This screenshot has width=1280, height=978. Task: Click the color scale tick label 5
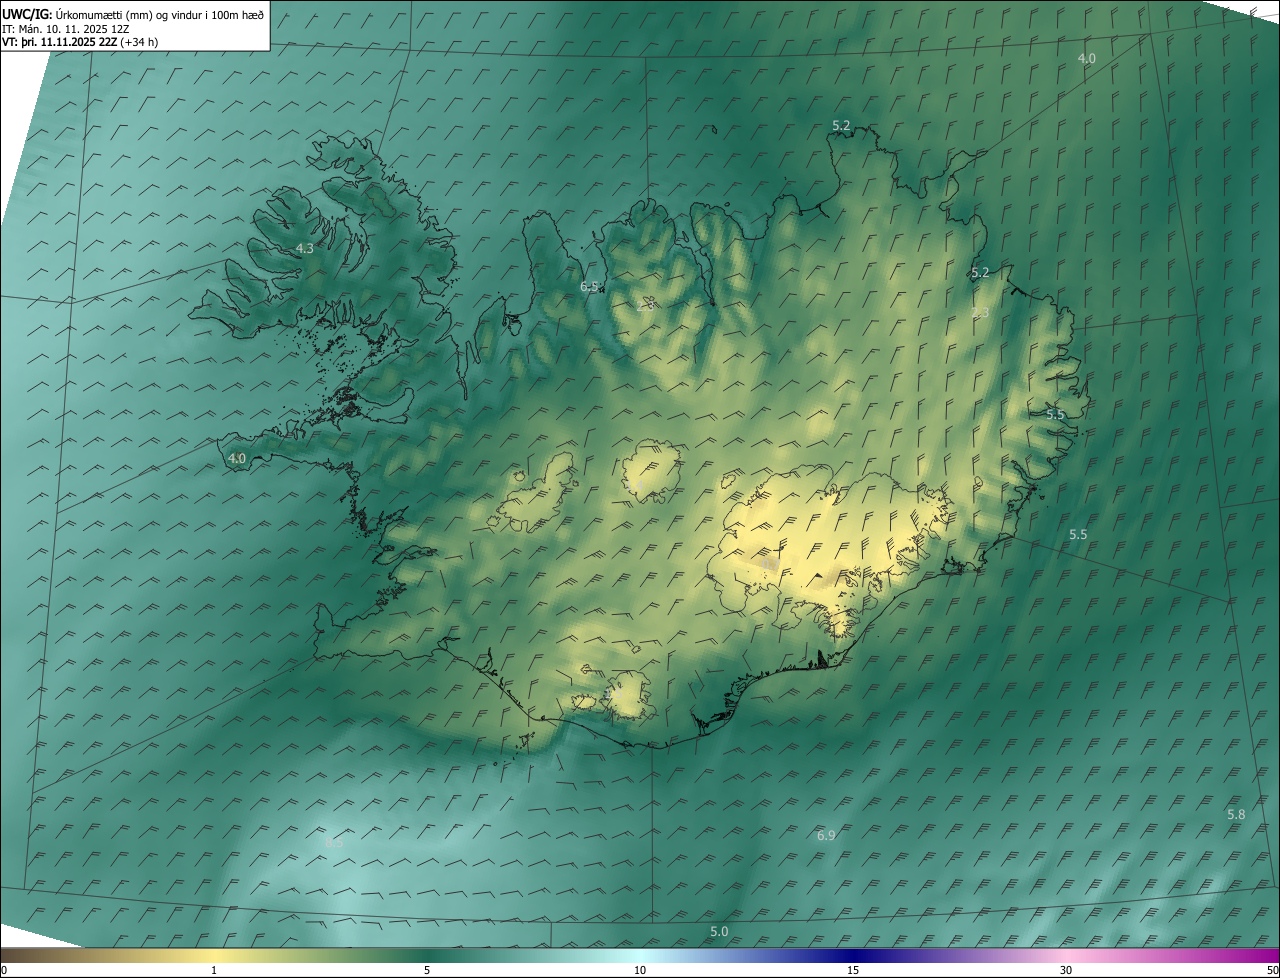tap(427, 970)
